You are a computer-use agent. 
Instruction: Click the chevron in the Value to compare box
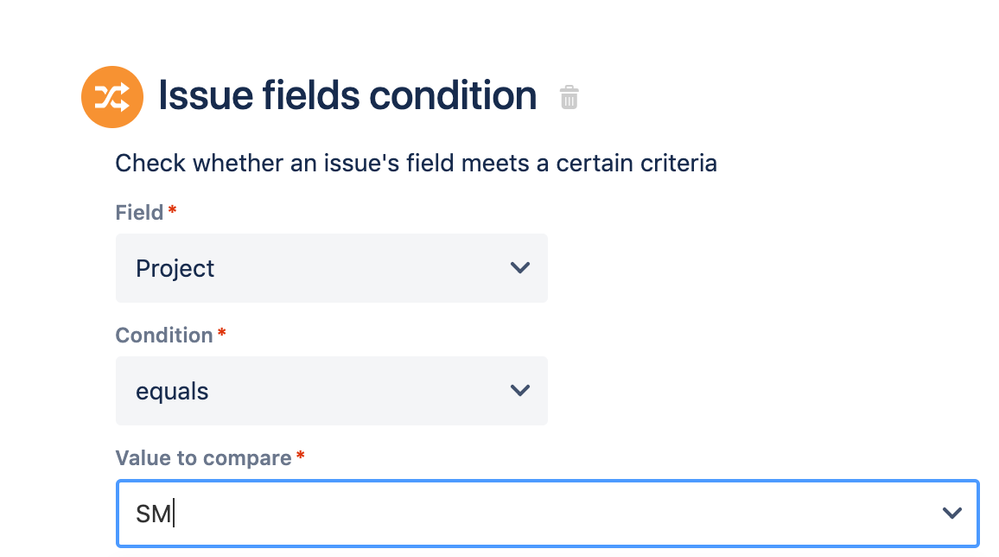tap(951, 513)
